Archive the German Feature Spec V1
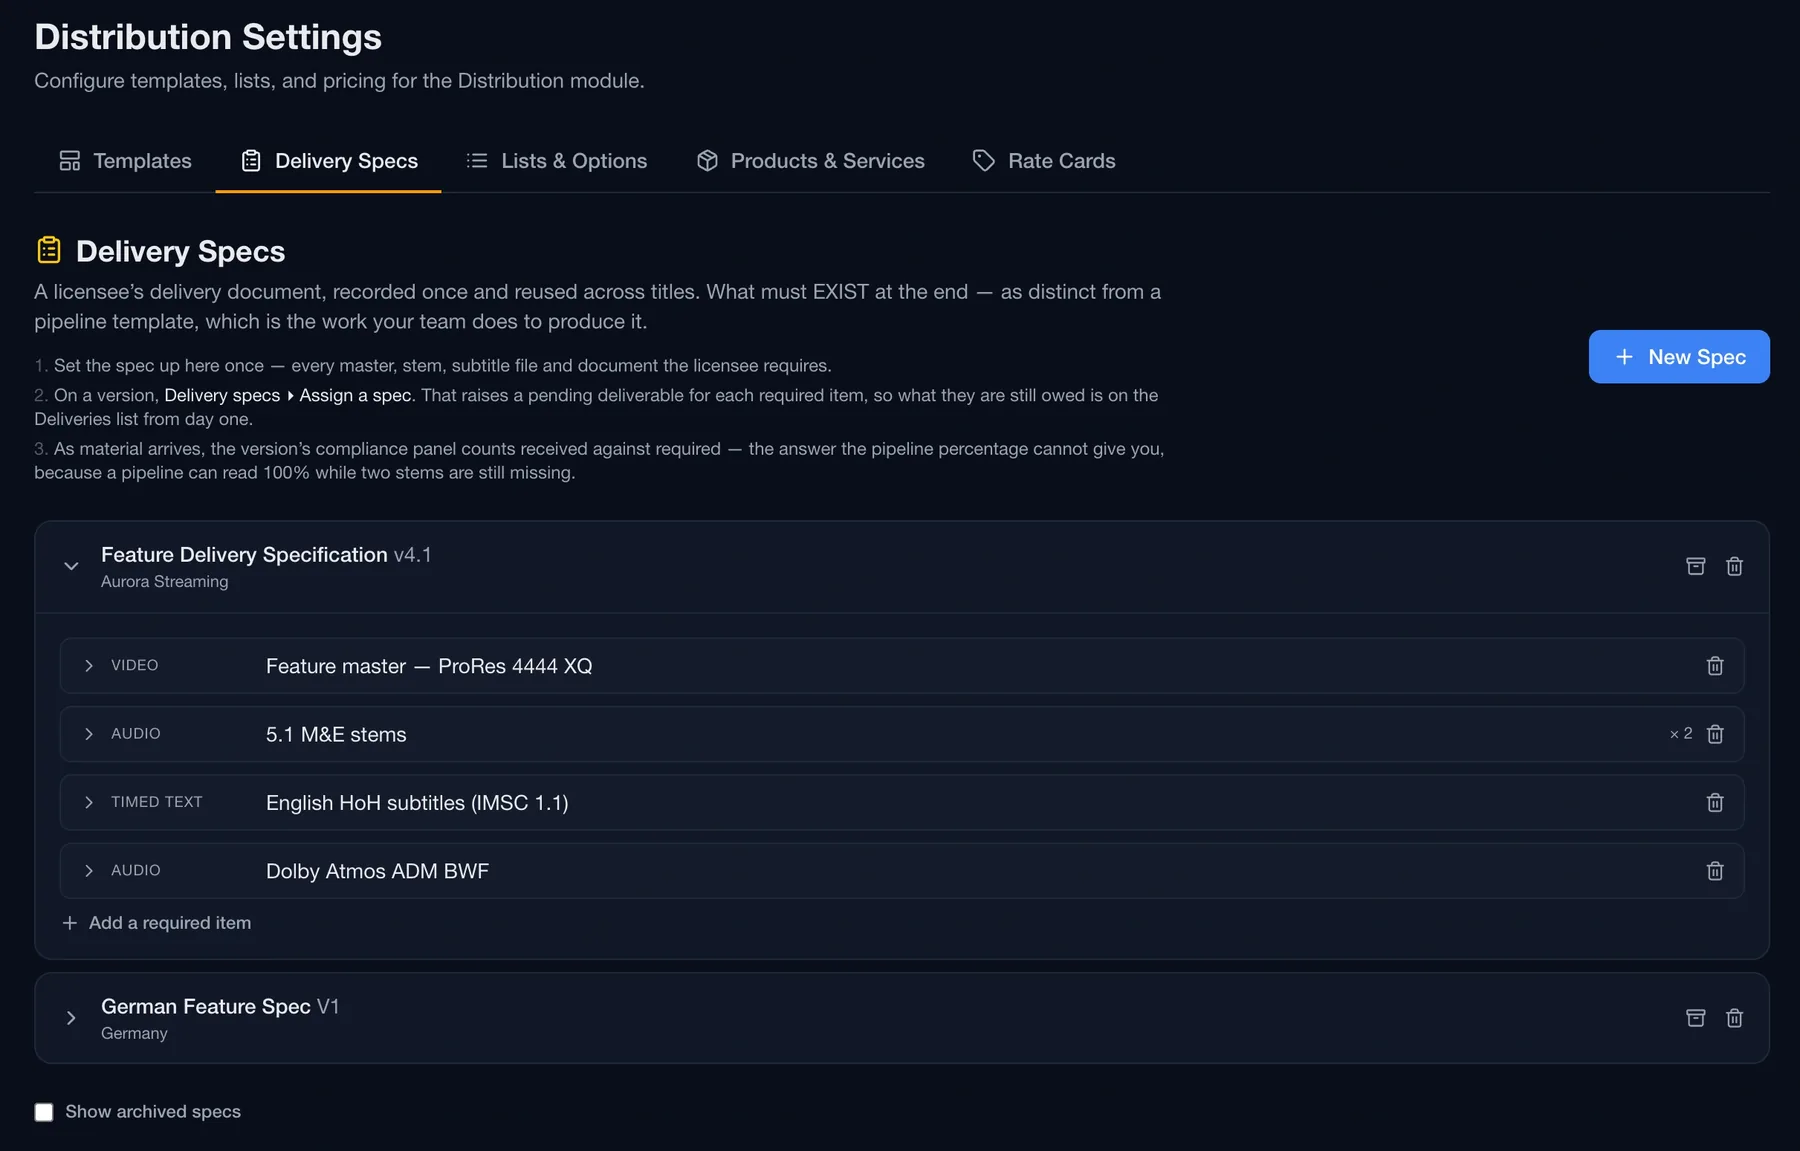 (x=1695, y=1018)
